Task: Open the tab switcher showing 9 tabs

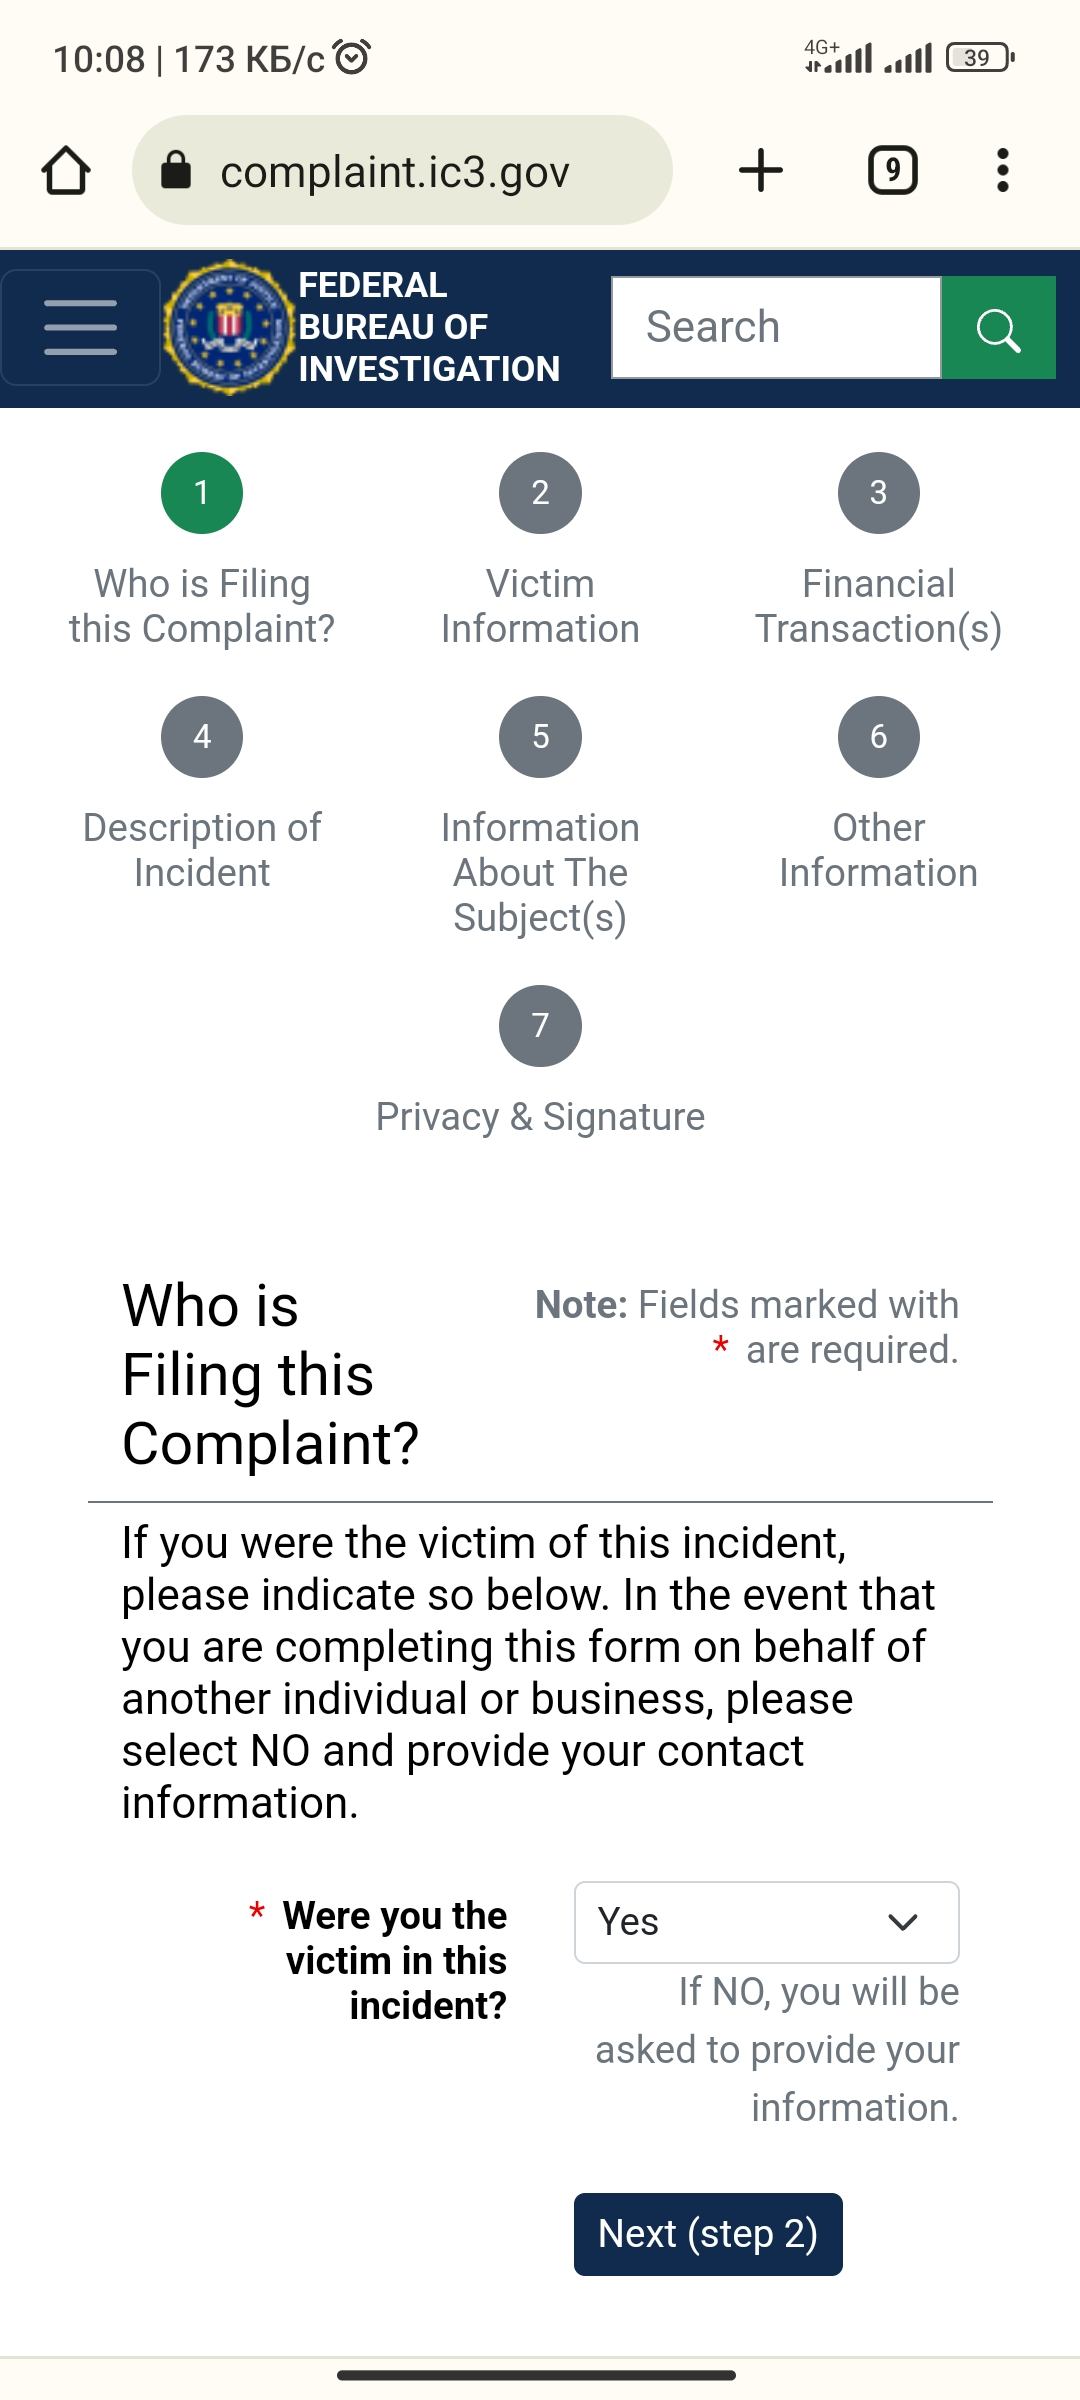Action: tap(892, 170)
